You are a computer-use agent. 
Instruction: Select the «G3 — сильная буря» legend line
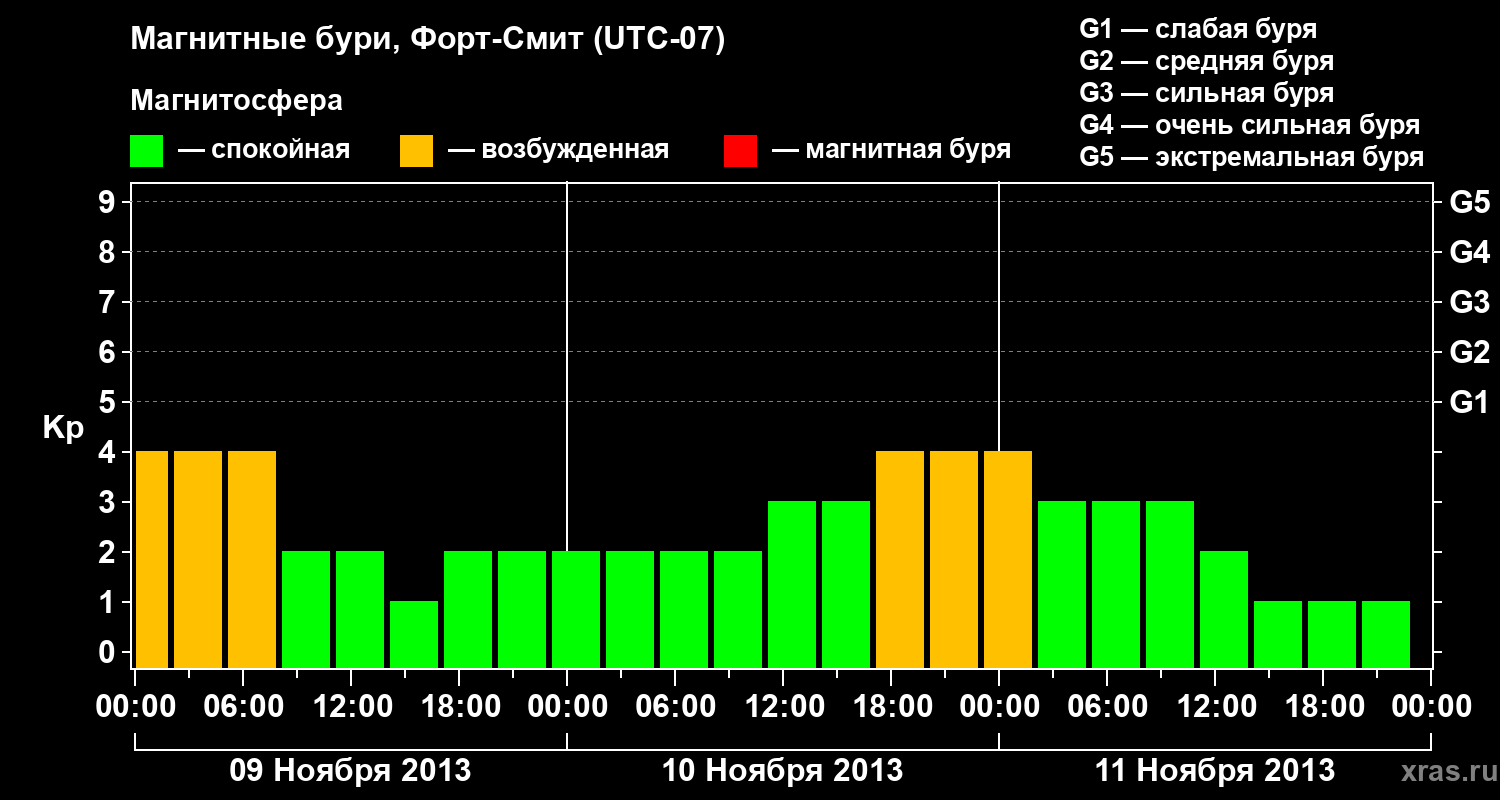coord(1206,93)
